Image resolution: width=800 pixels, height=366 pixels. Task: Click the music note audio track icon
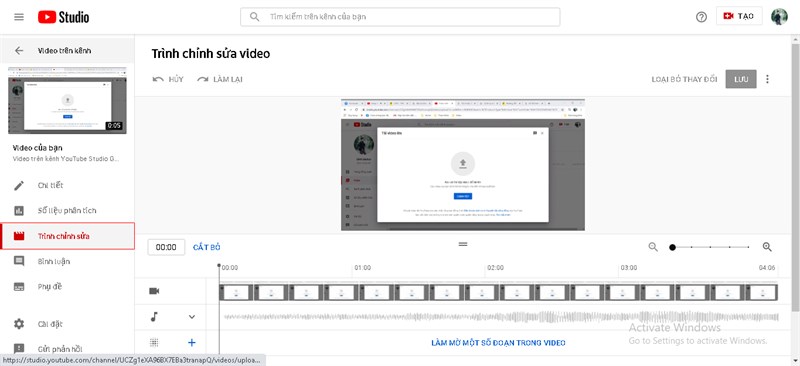(x=154, y=316)
